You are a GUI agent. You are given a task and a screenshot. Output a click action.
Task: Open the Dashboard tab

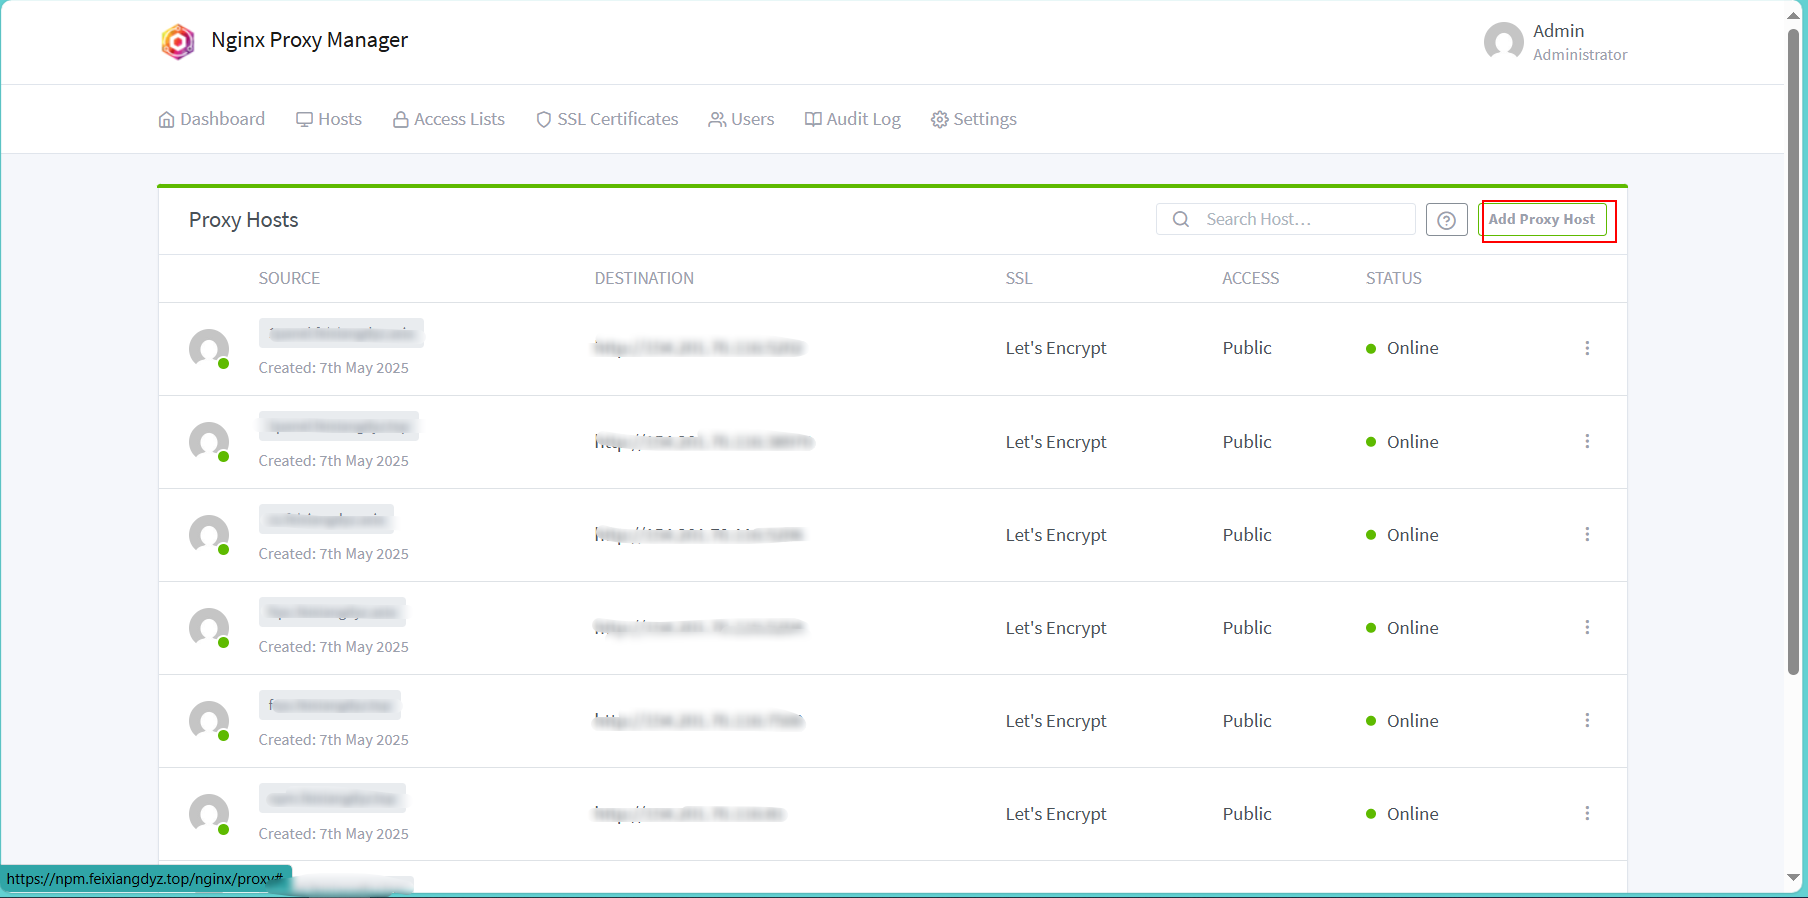click(x=211, y=119)
